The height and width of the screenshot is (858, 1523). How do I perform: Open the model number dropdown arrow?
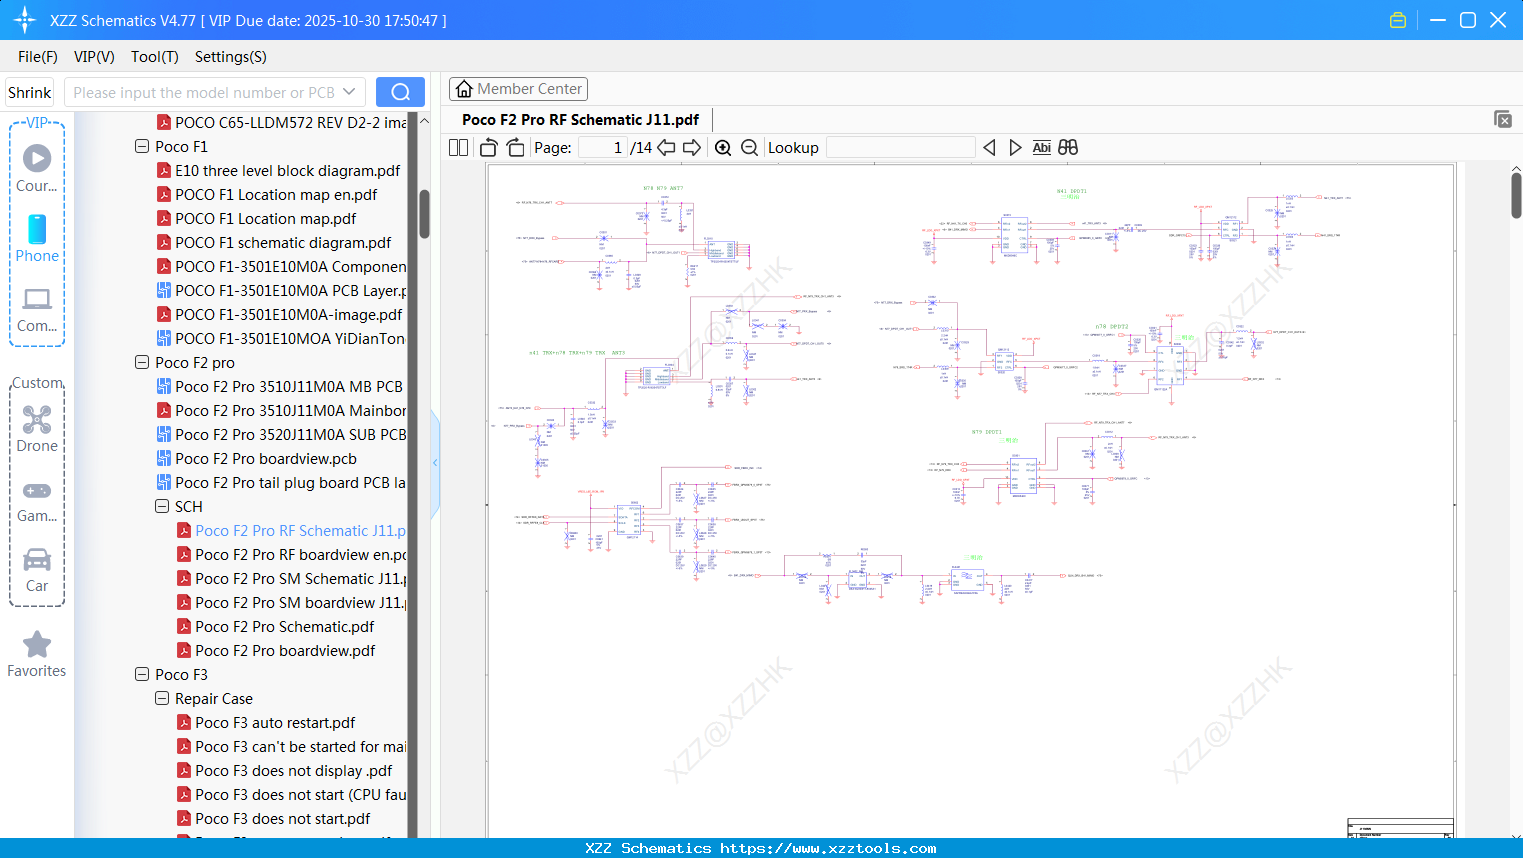pyautogui.click(x=349, y=92)
